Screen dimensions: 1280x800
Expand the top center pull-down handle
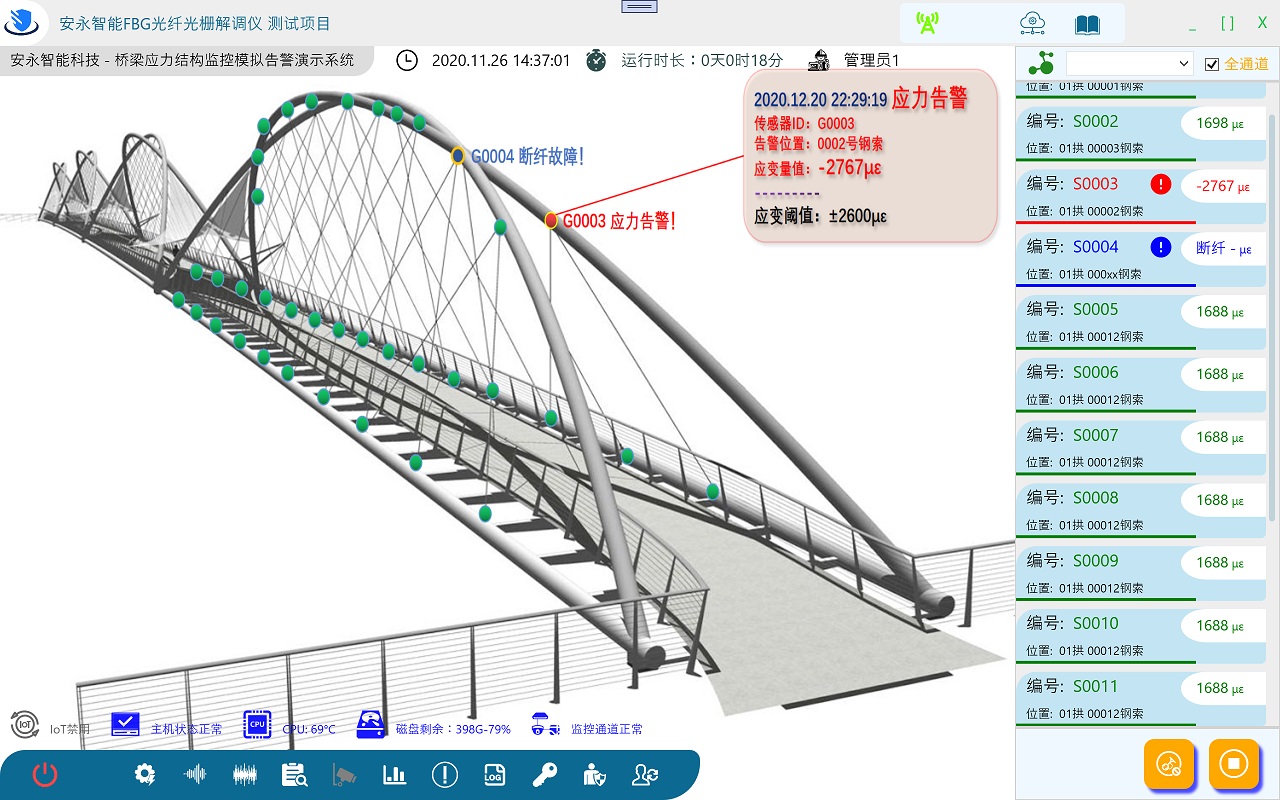tap(639, 6)
